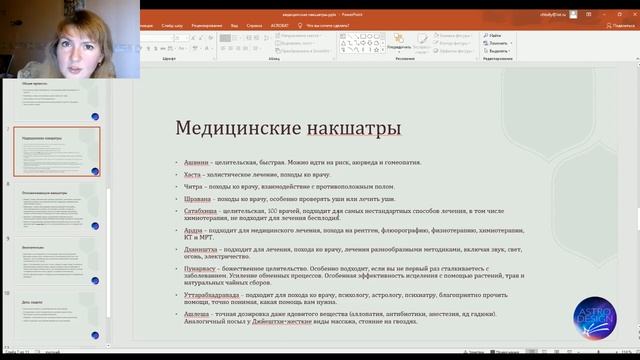Open the Шрифт group dialog launcher
This screenshot has height=360, width=640.
coord(214,59)
